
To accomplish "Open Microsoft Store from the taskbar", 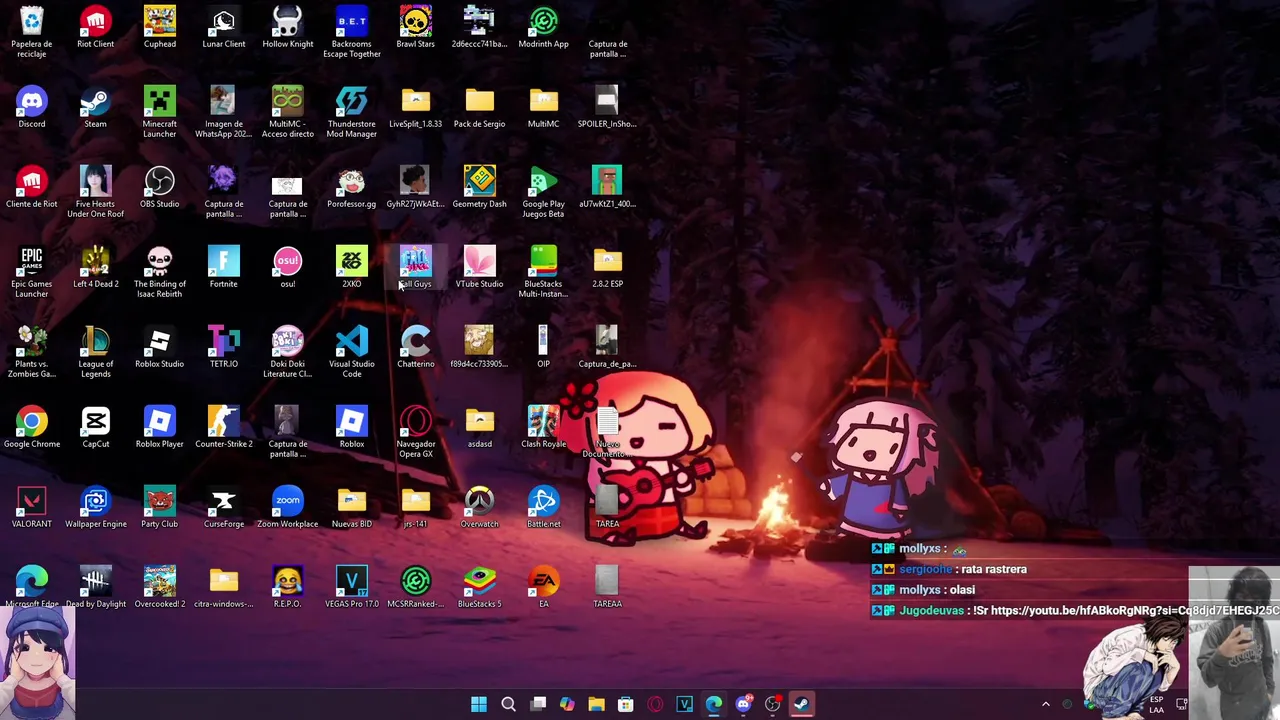I will click(x=625, y=704).
